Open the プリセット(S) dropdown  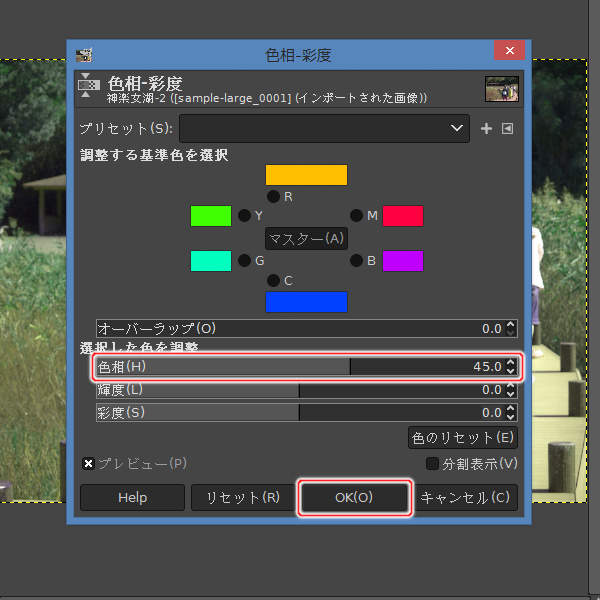point(324,129)
